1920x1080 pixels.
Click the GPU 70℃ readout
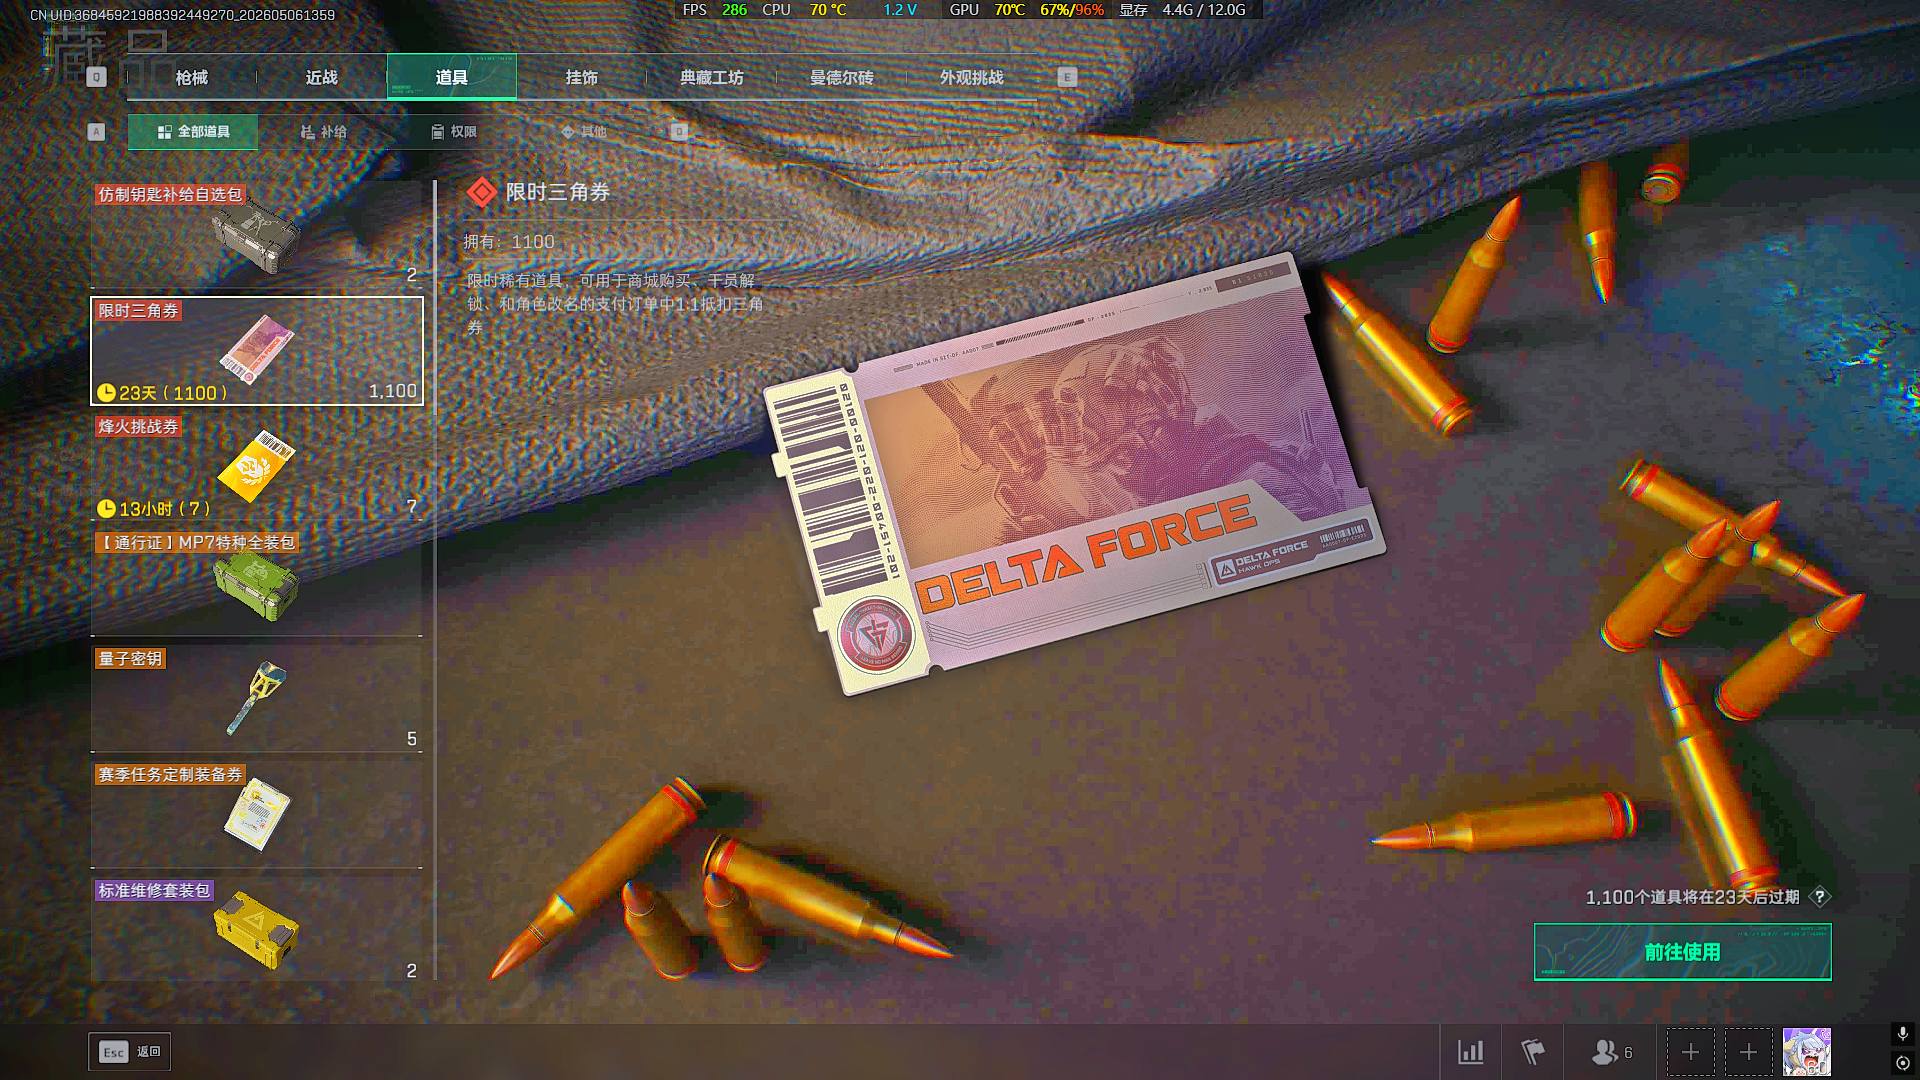[x=987, y=10]
